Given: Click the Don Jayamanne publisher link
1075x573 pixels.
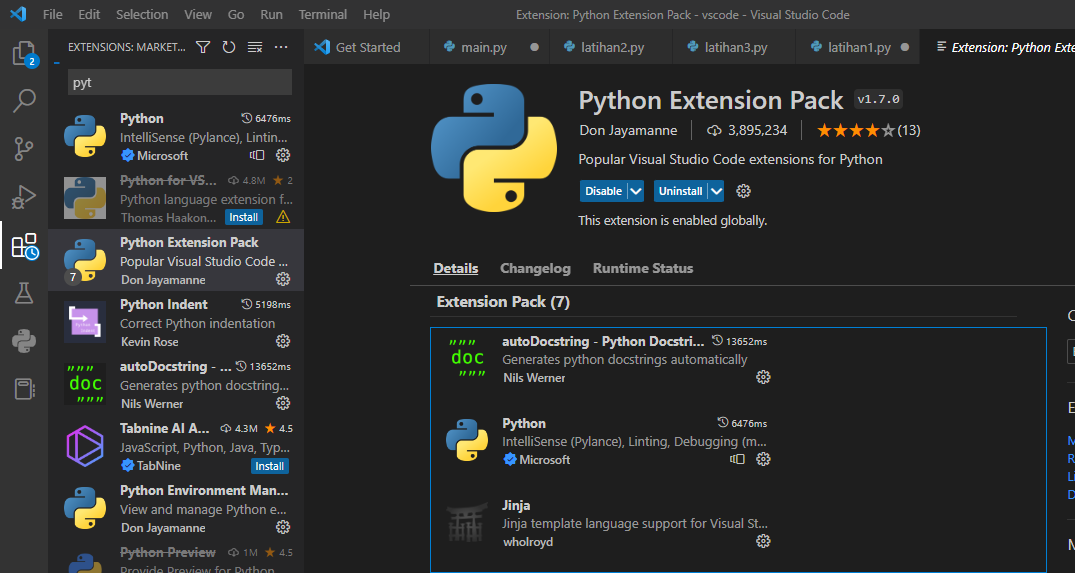Looking at the screenshot, I should (x=628, y=130).
